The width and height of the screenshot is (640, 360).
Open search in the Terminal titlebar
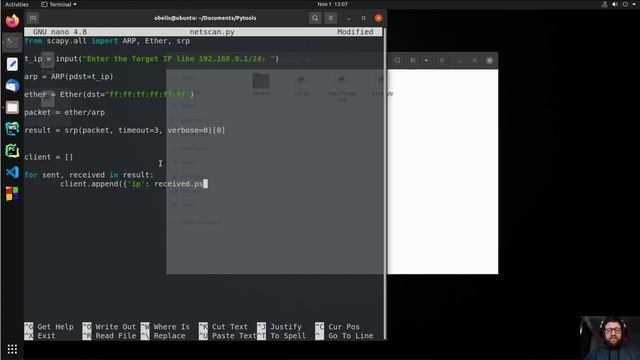(x=315, y=18)
